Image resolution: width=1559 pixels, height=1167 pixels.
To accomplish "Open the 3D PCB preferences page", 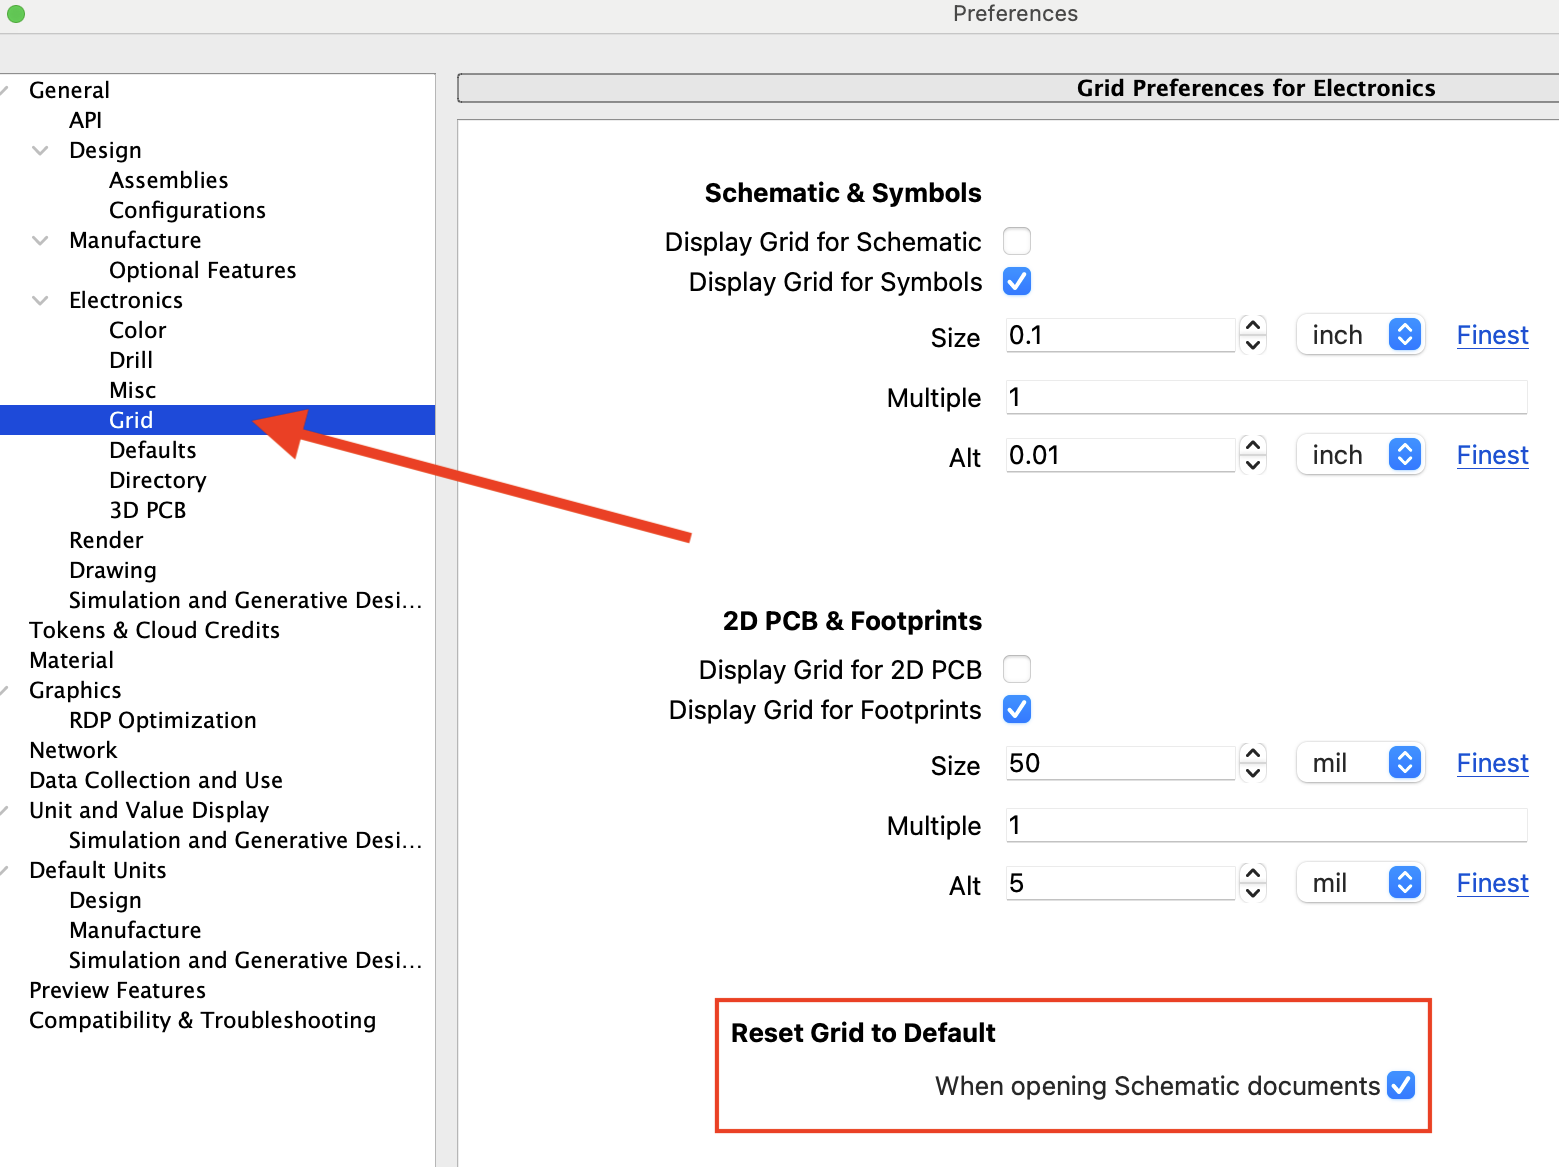I will [147, 509].
